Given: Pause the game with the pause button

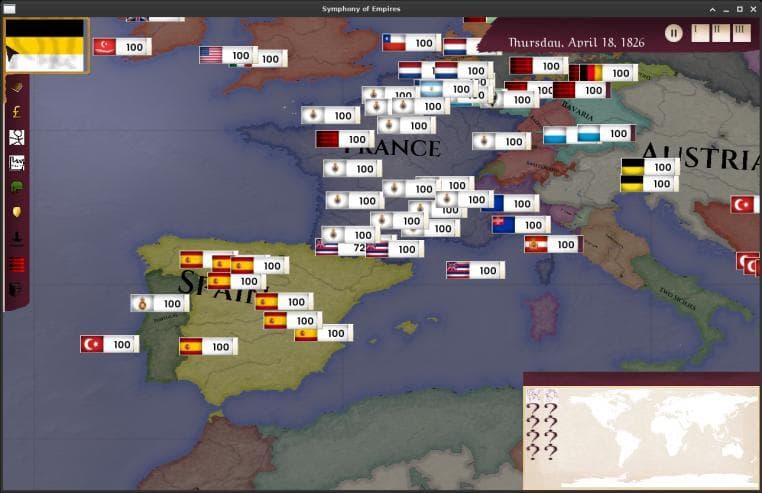Looking at the screenshot, I should 674,33.
